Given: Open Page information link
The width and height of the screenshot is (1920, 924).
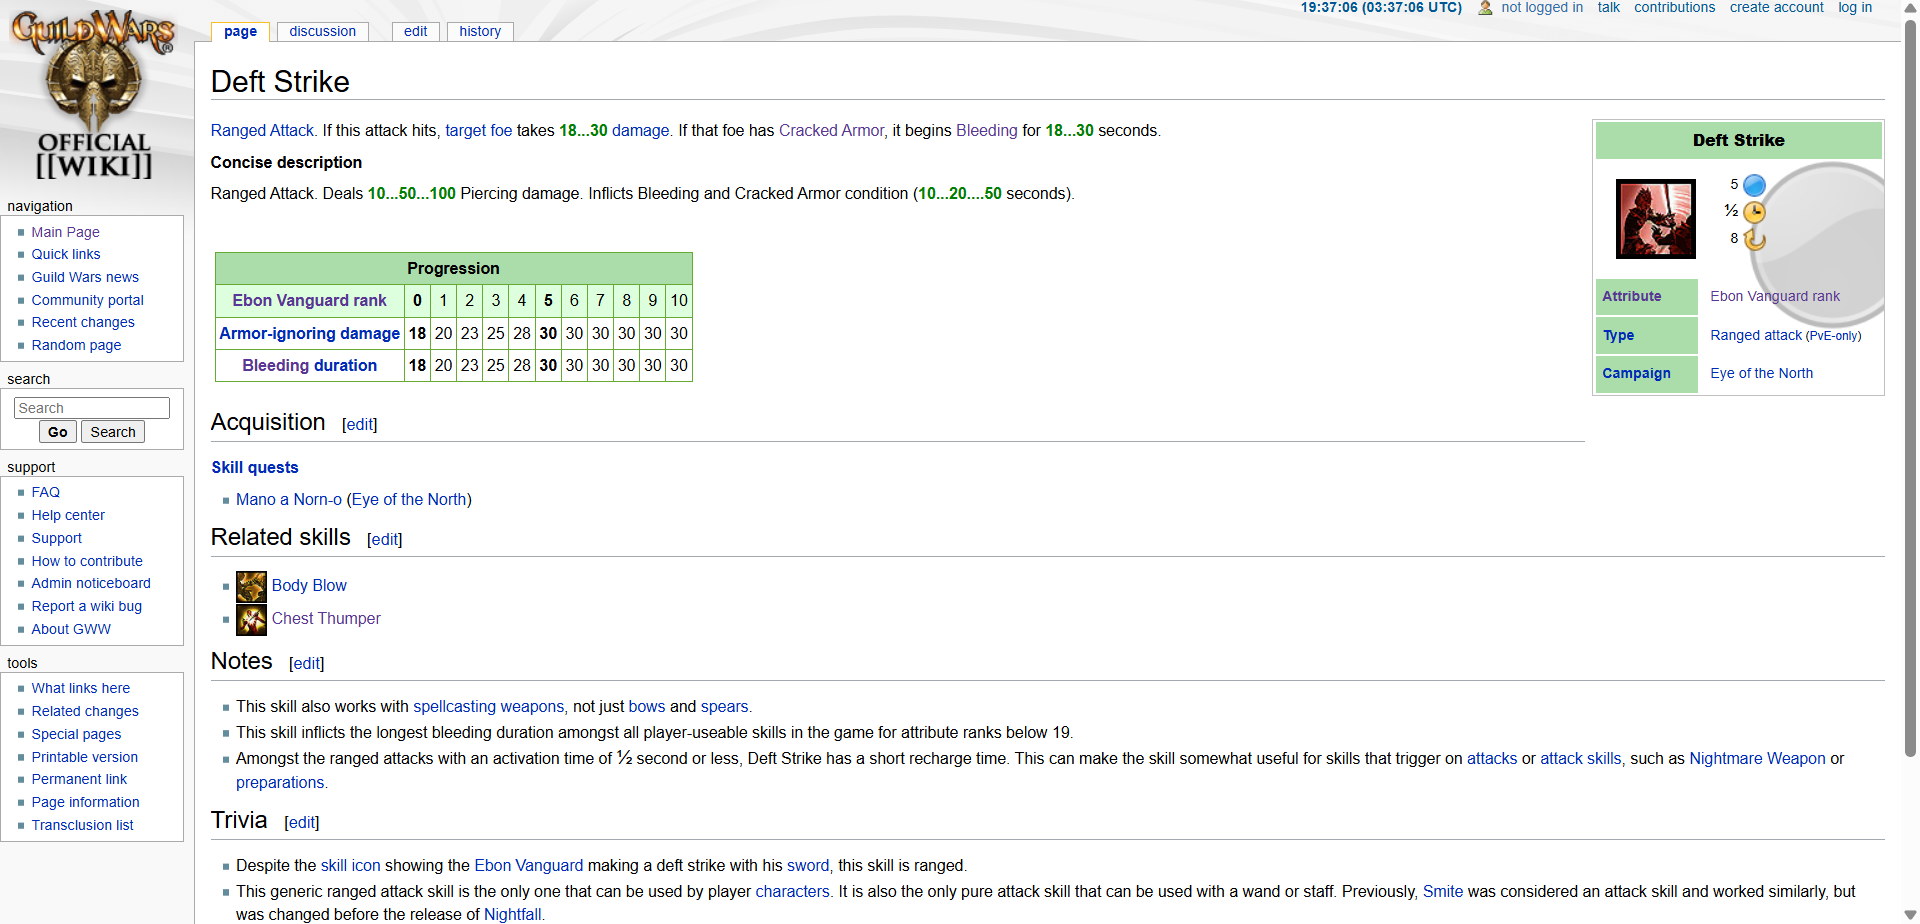Looking at the screenshot, I should point(85,802).
